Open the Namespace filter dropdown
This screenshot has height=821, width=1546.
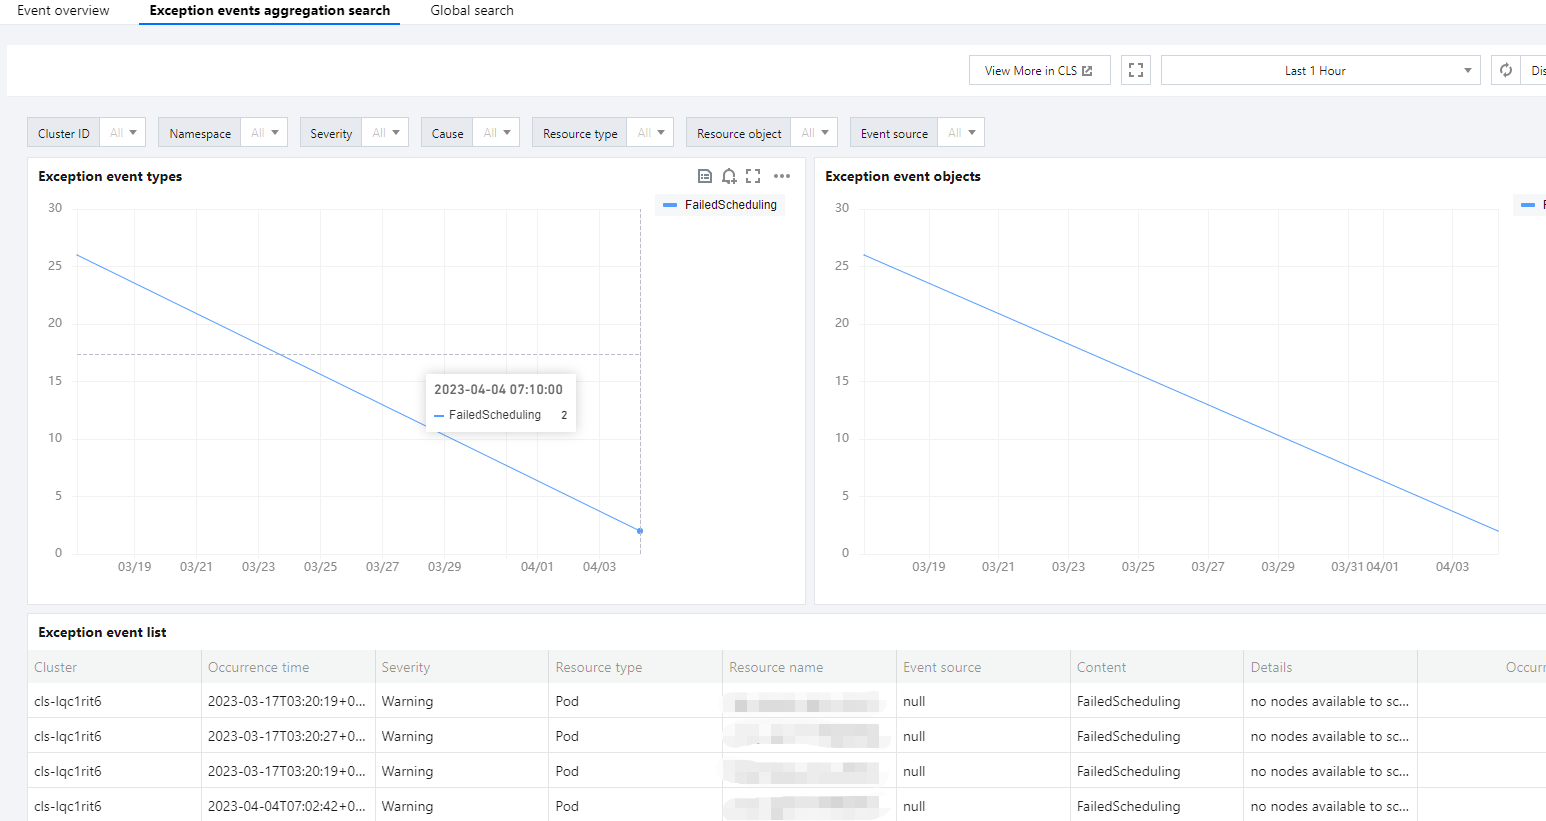[264, 133]
